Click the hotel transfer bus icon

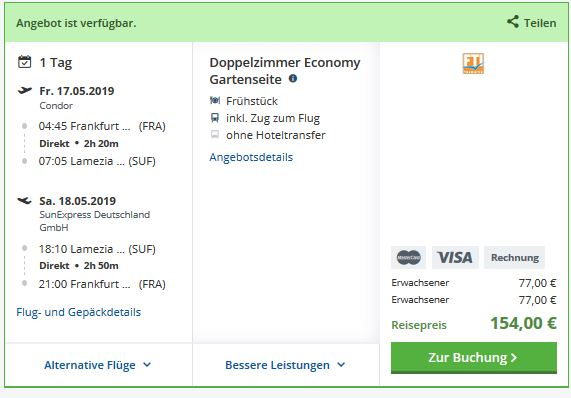tap(215, 135)
